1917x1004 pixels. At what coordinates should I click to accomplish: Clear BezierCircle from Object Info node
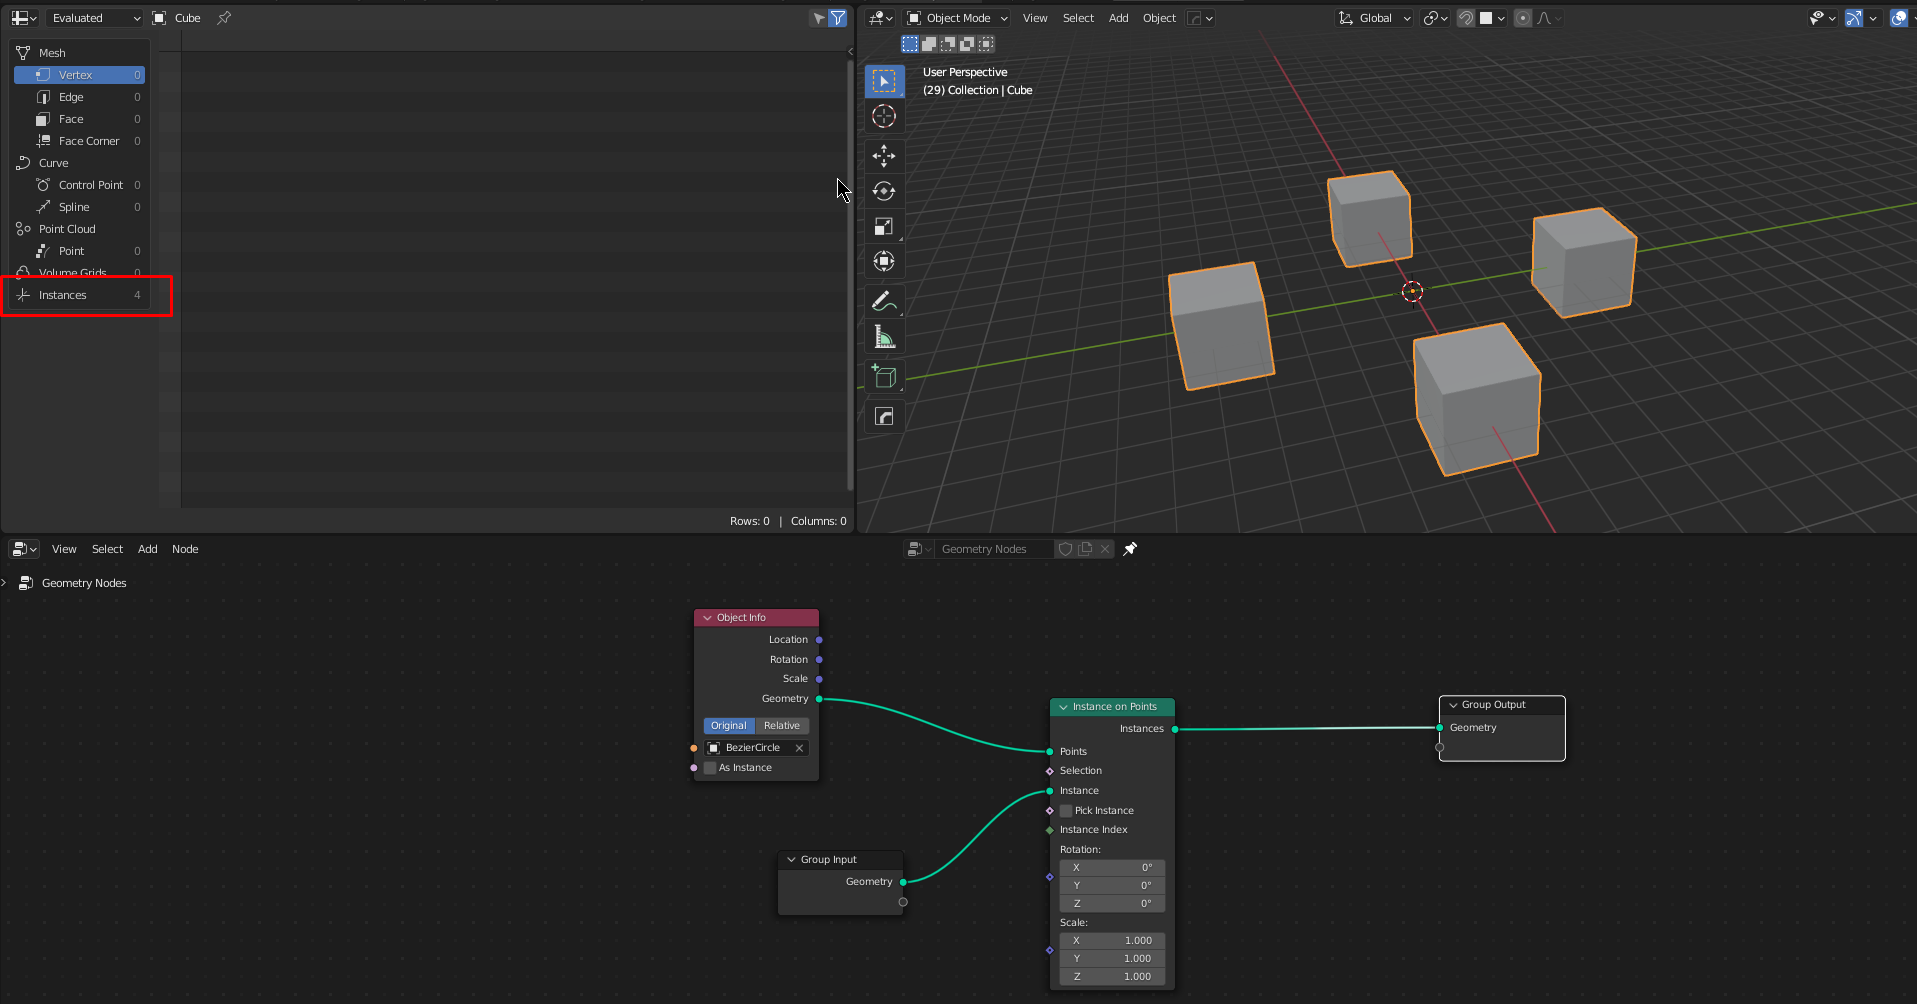pos(799,748)
